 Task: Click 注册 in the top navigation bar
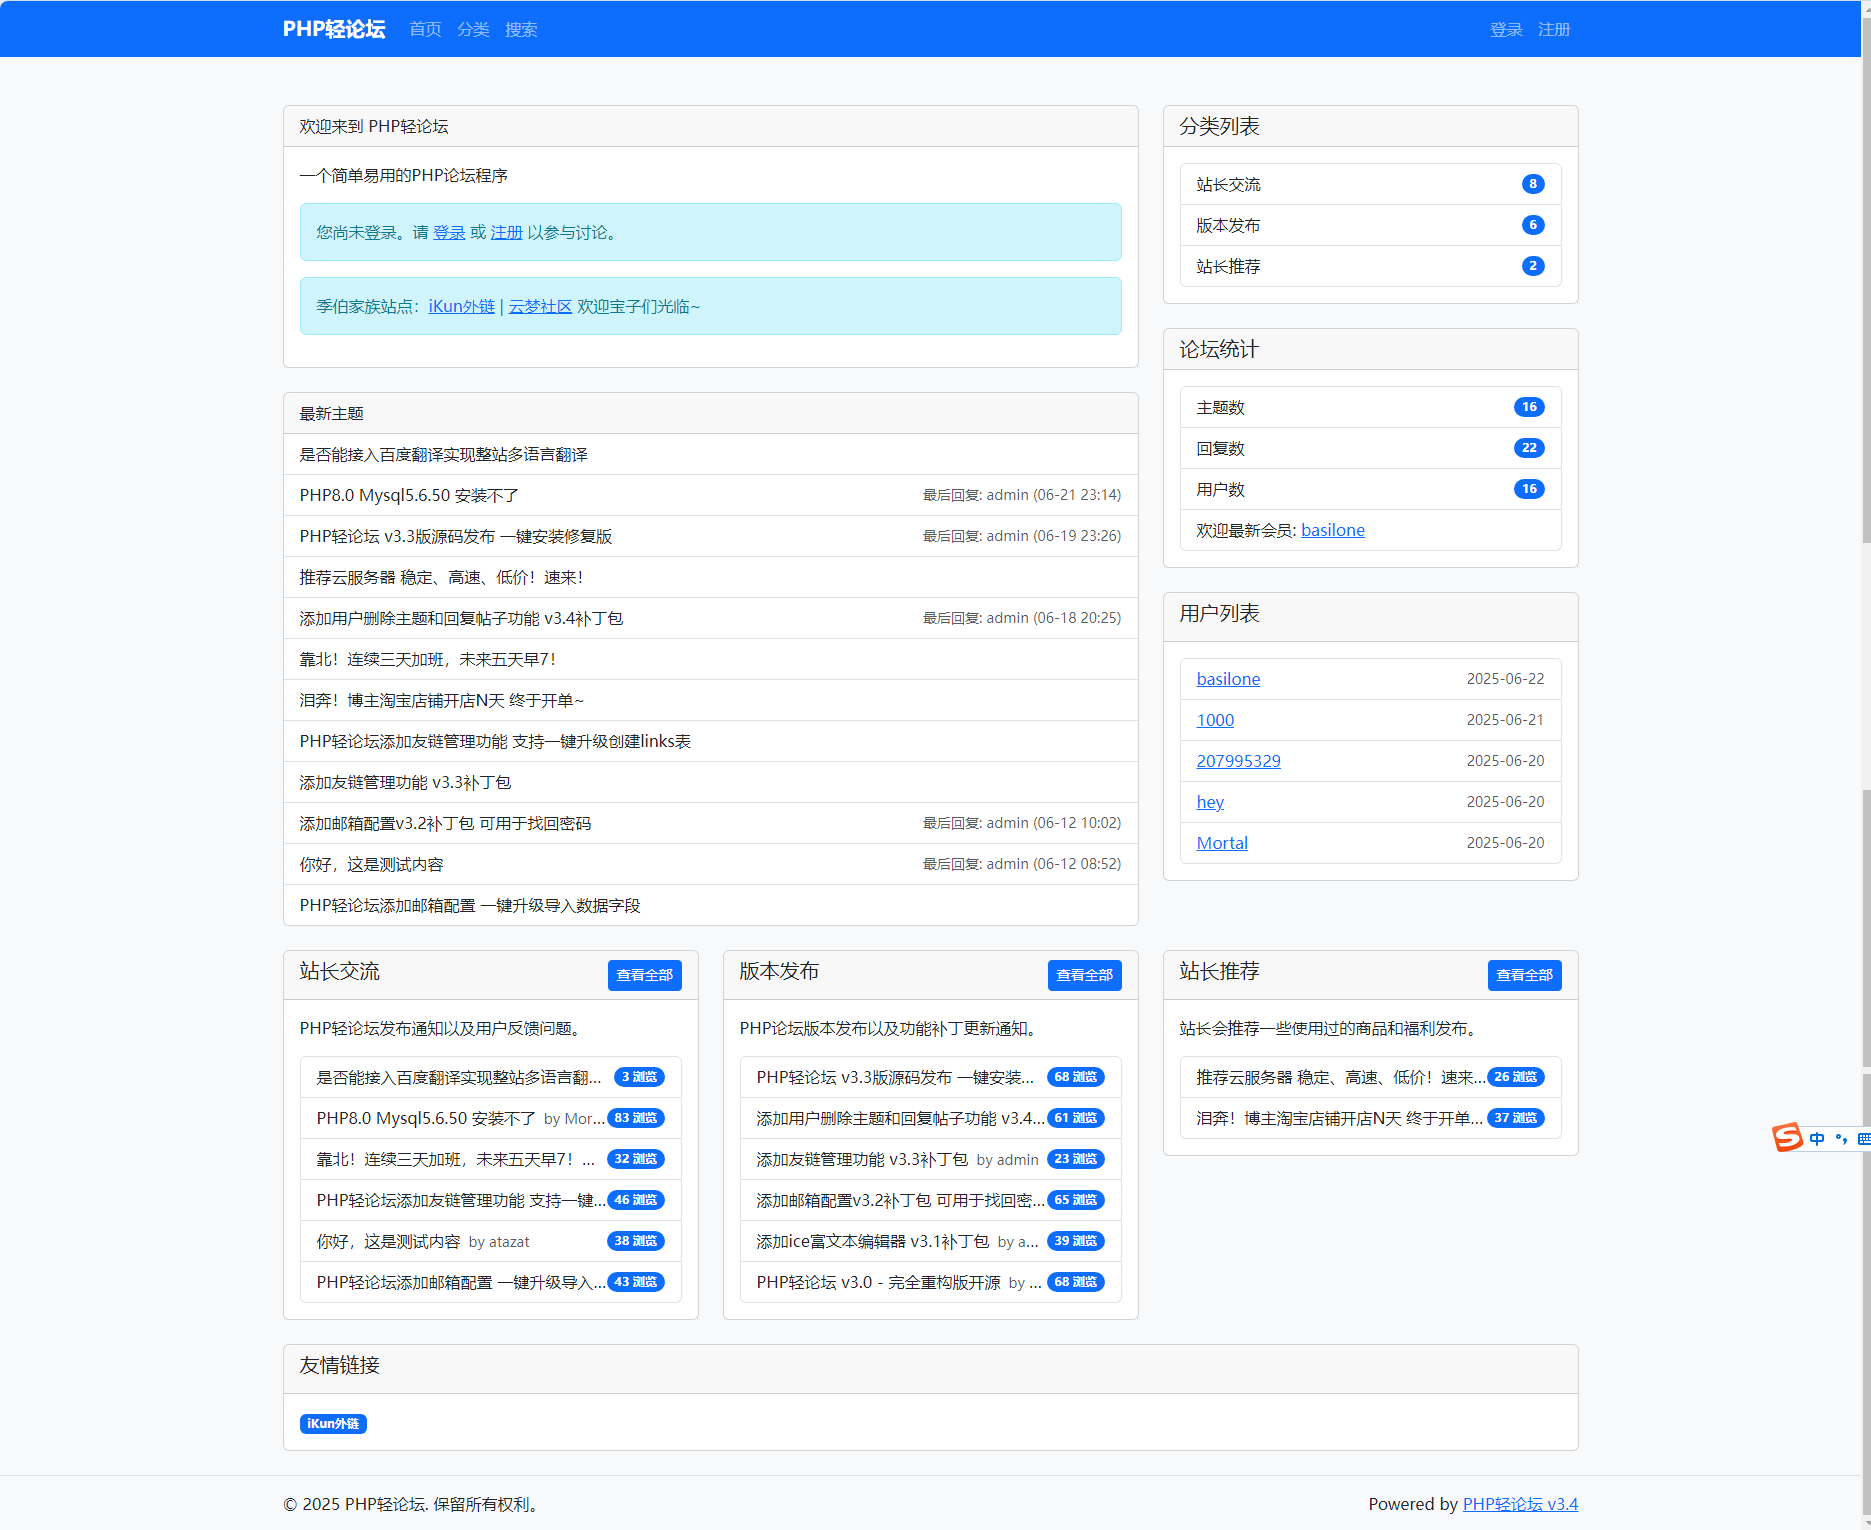click(1554, 29)
